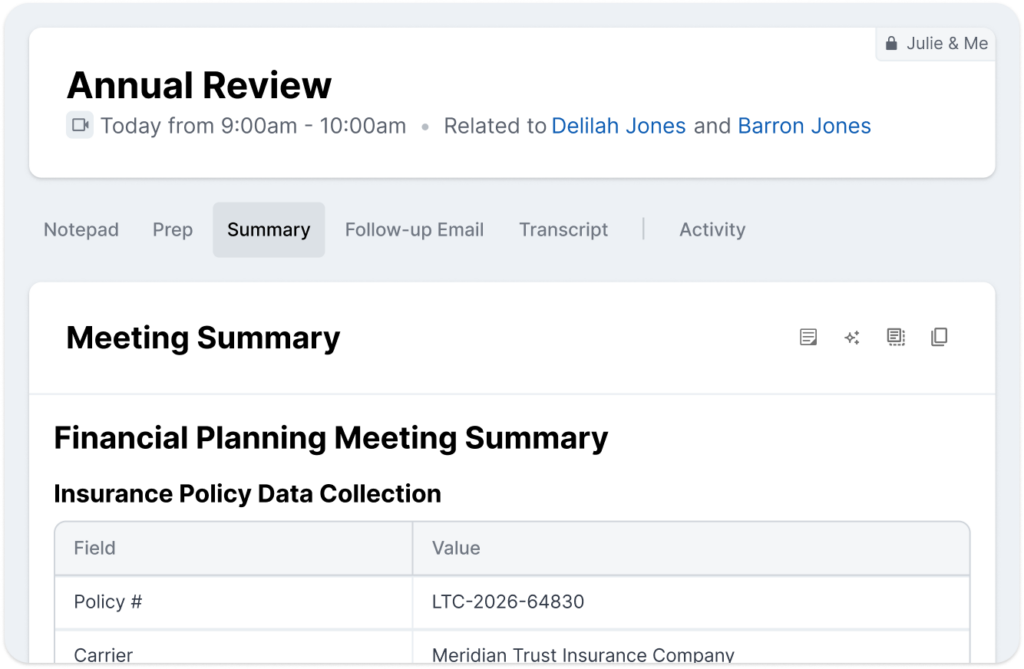Click the Field column header

[234, 548]
